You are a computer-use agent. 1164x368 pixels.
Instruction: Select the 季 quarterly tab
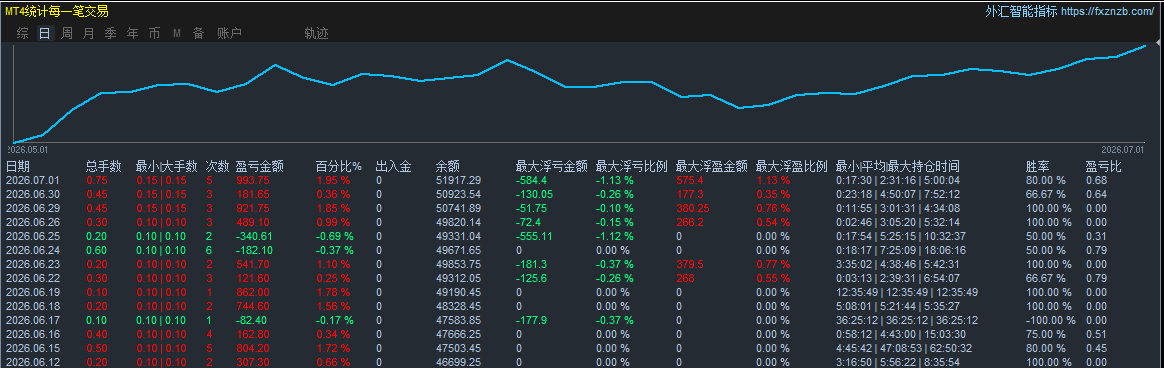pyautogui.click(x=111, y=33)
